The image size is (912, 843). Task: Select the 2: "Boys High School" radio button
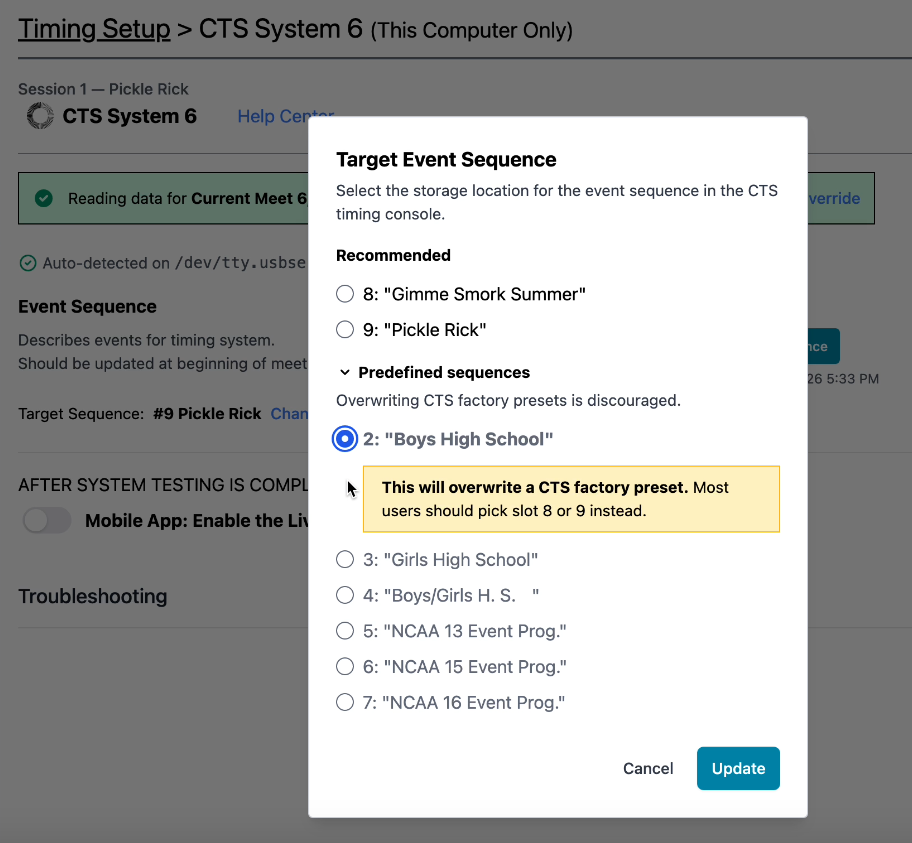[x=345, y=439]
